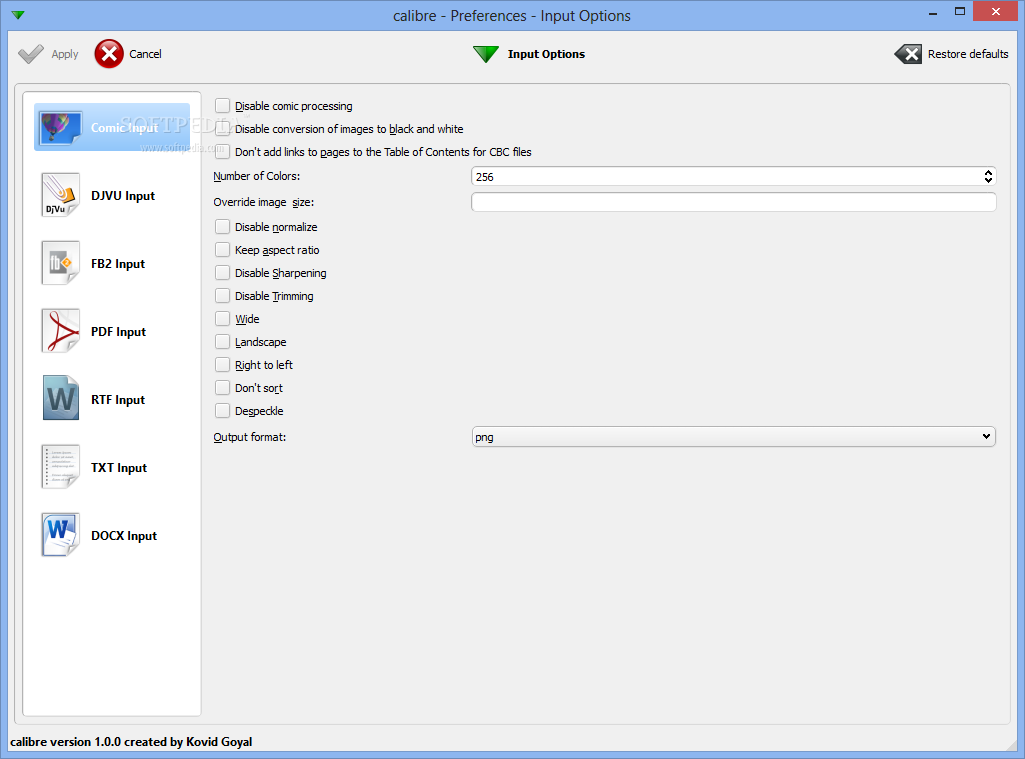Image resolution: width=1025 pixels, height=759 pixels.
Task: Click the calibre title bar icon
Action: pyautogui.click(x=18, y=15)
